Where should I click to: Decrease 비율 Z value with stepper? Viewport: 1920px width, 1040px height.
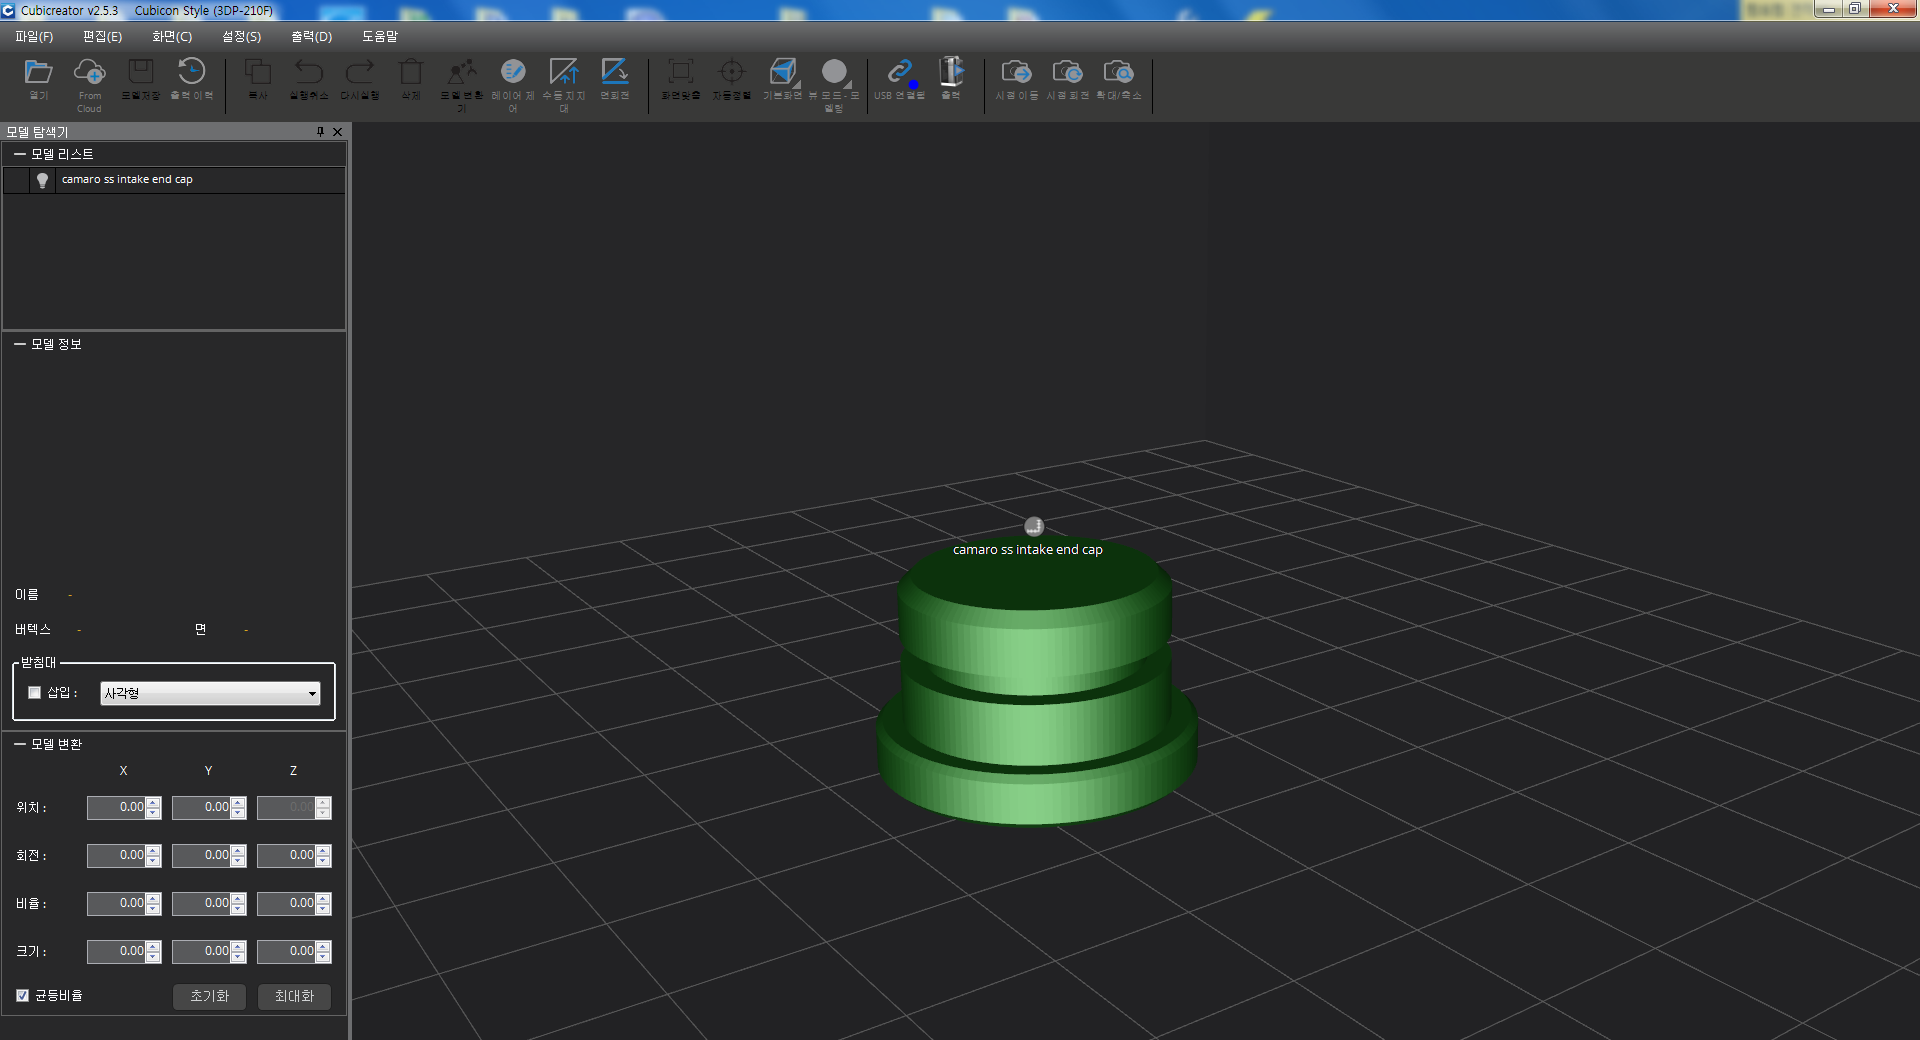click(323, 909)
